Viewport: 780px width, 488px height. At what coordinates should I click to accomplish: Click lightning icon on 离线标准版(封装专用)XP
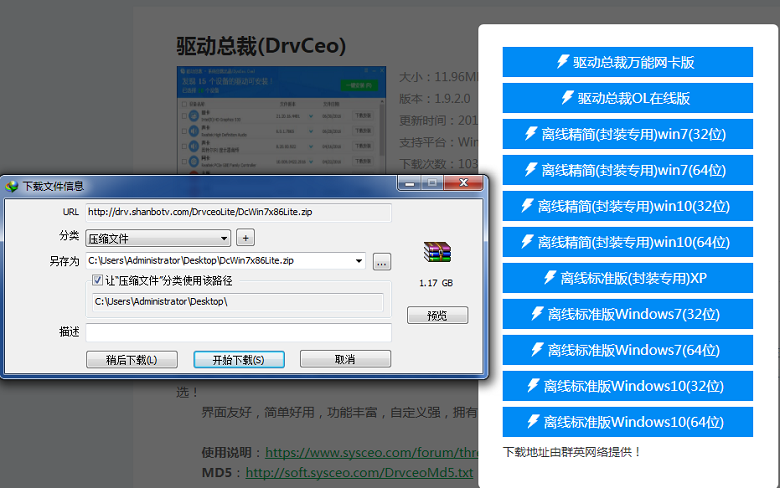click(x=550, y=277)
